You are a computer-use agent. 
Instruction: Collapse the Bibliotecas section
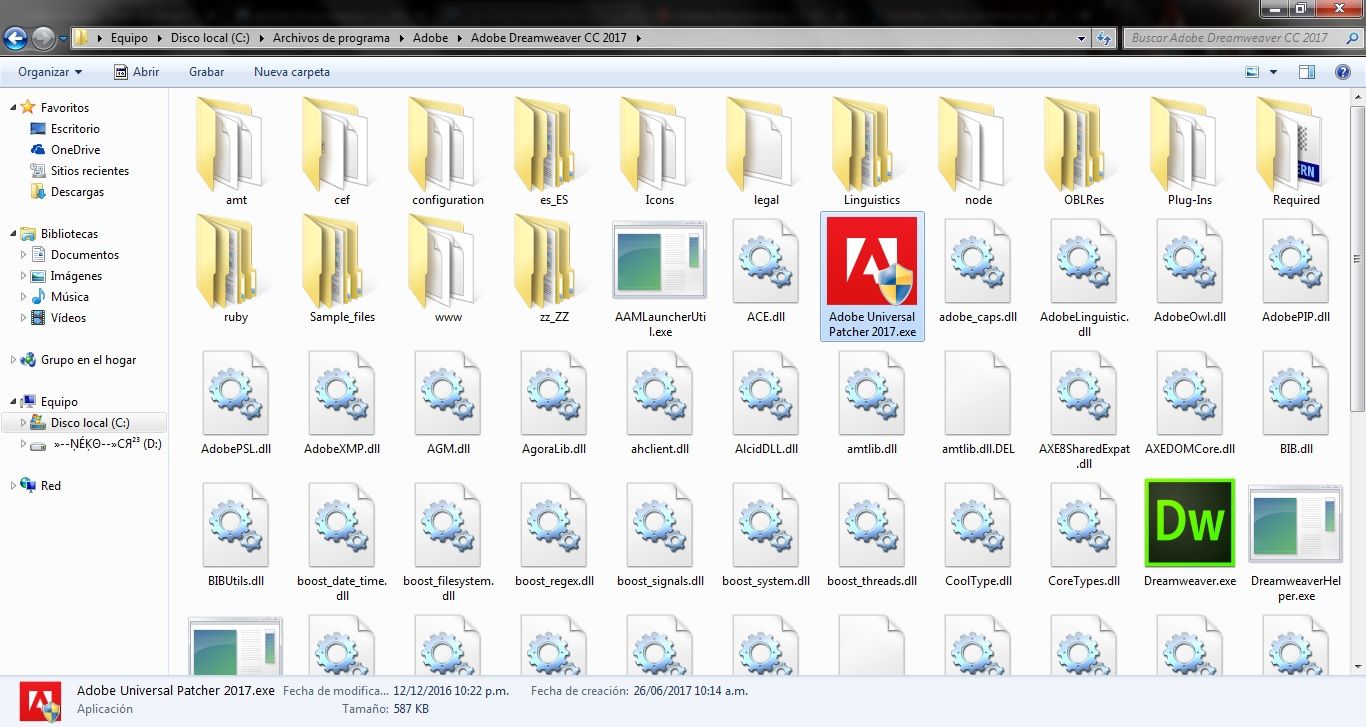click(12, 233)
